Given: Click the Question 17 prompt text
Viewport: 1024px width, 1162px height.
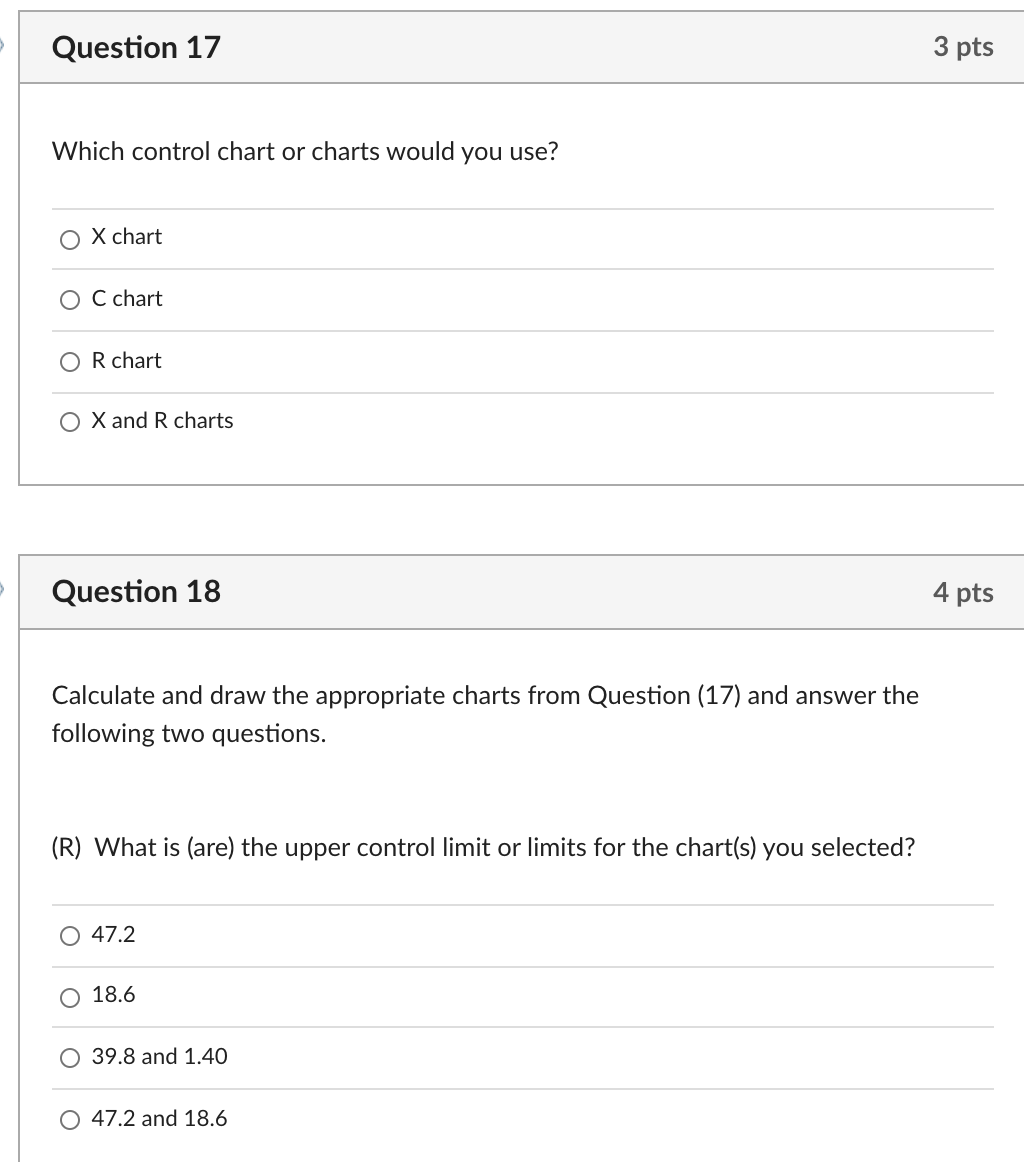Looking at the screenshot, I should coord(305,152).
